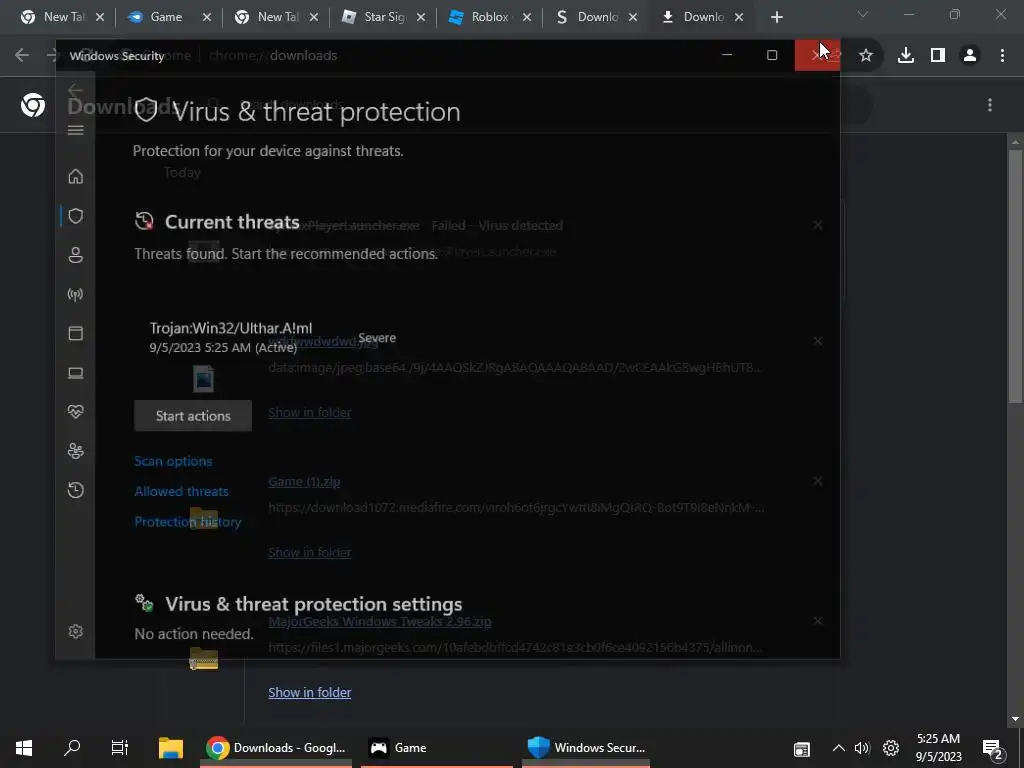Open Chrome tab search chevron

click(863, 14)
